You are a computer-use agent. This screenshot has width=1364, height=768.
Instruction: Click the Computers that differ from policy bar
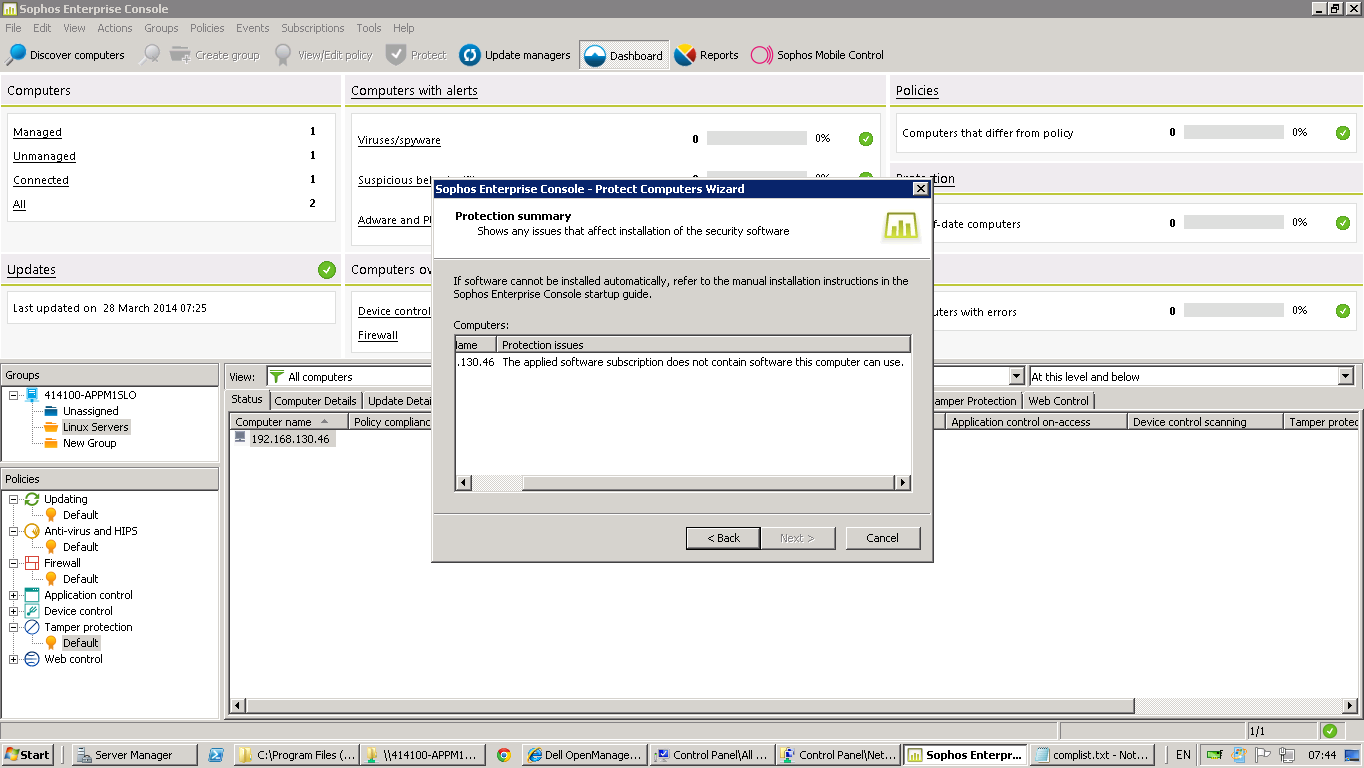(1234, 132)
